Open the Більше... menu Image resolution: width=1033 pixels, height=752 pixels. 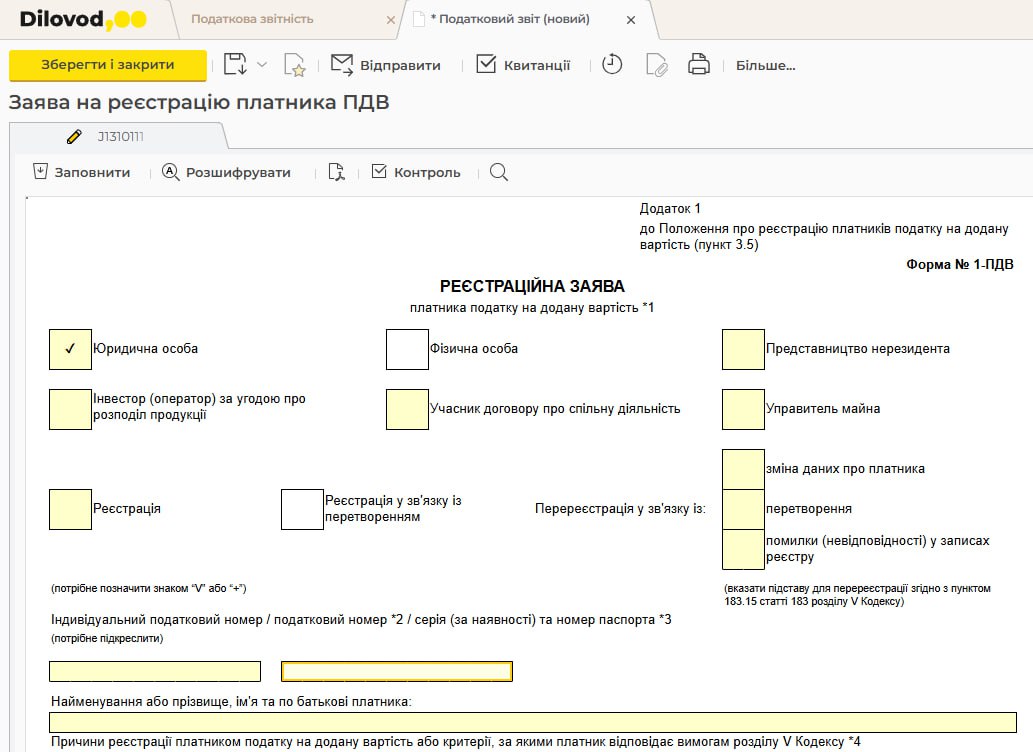pos(765,66)
